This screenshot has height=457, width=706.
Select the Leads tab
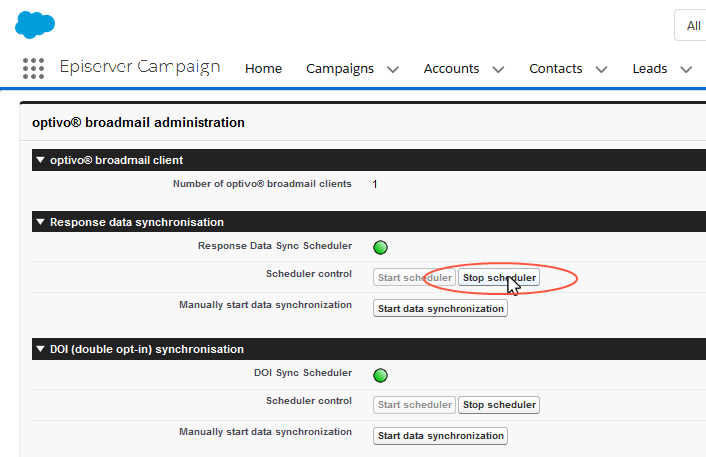[650, 69]
